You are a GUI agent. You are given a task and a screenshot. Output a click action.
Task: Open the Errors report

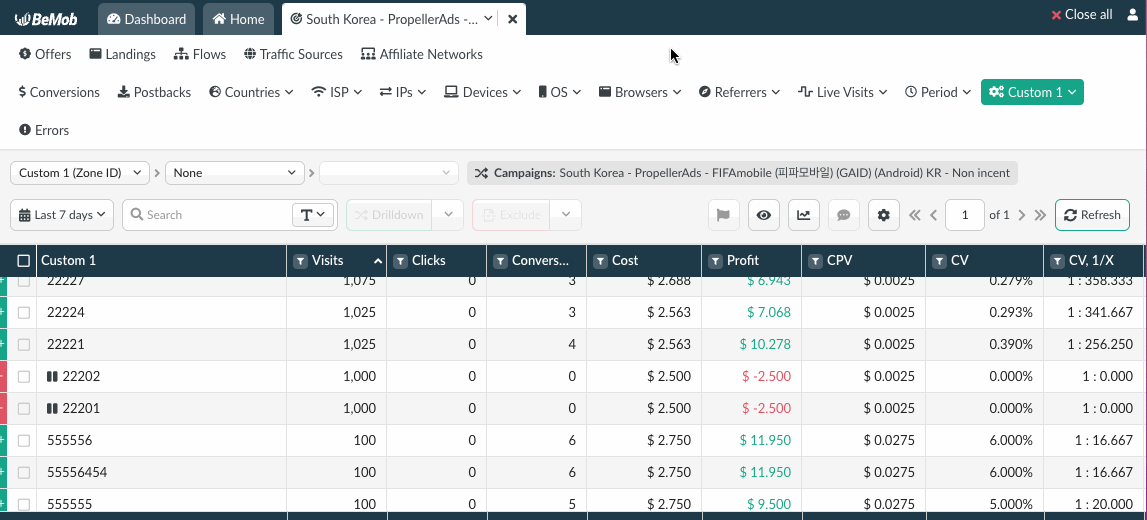point(44,130)
